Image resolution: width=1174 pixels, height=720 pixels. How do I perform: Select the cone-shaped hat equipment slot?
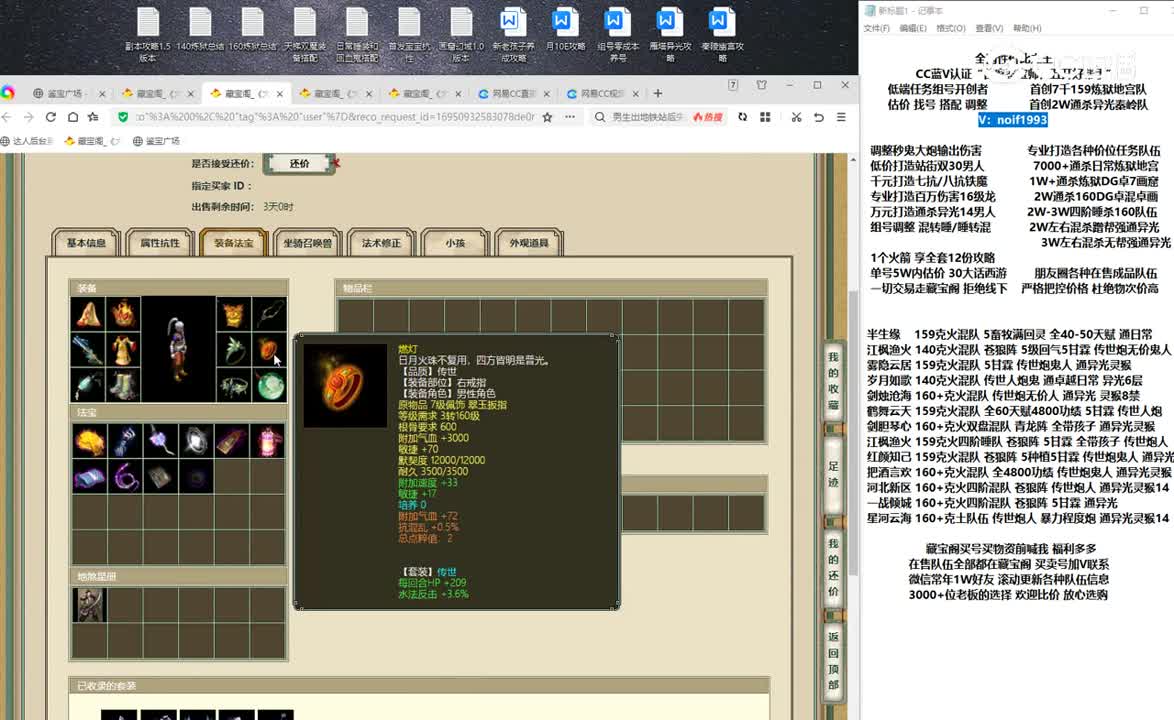click(88, 314)
